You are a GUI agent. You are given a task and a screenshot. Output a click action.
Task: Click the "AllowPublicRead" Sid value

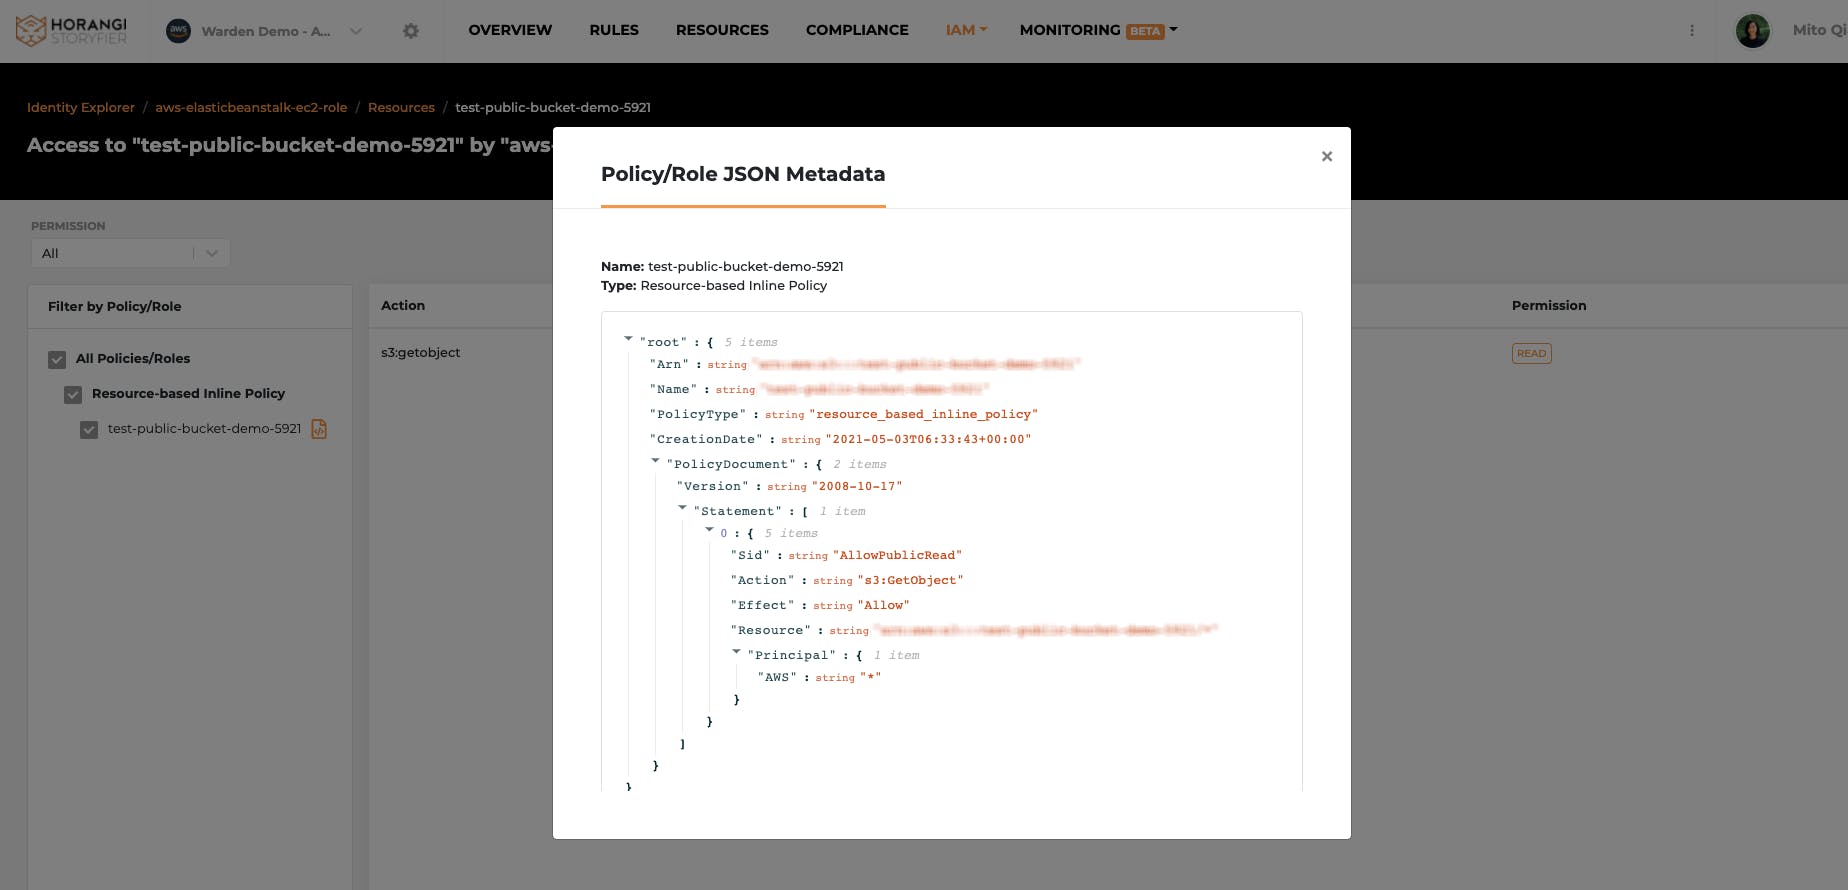(x=897, y=555)
